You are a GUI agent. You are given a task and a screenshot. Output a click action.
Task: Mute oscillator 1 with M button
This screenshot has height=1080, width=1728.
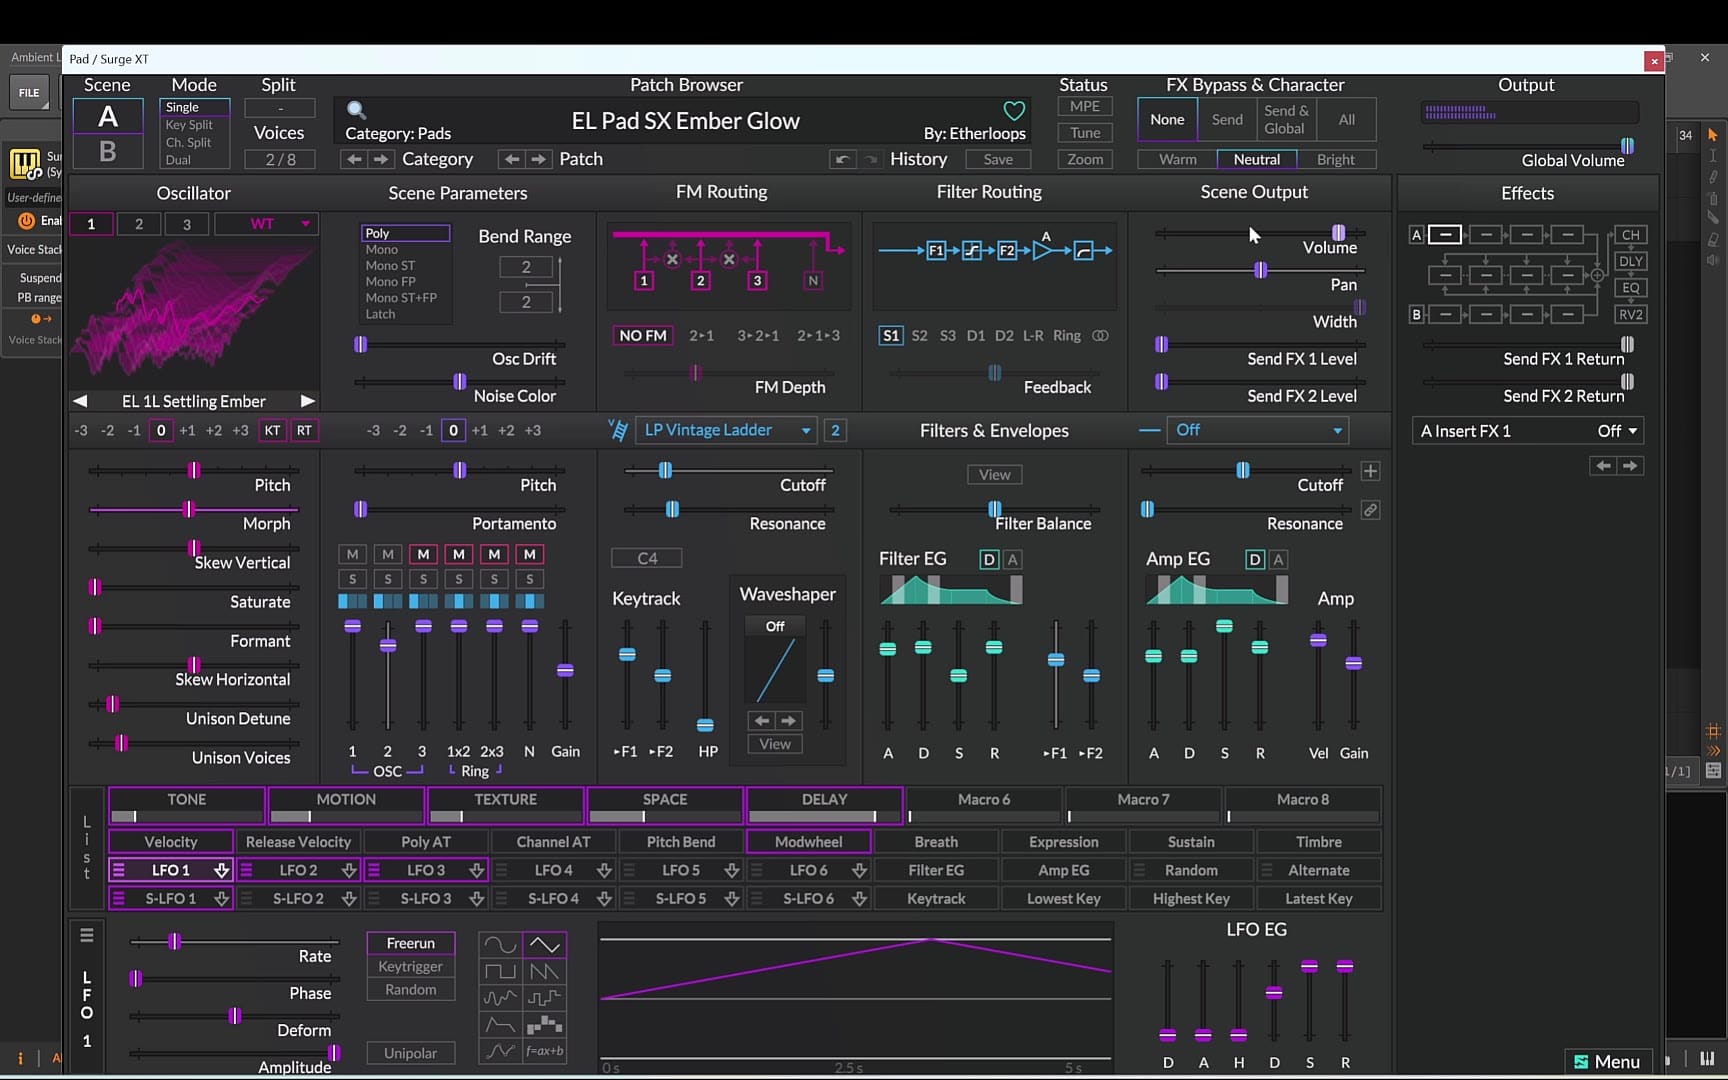(352, 554)
